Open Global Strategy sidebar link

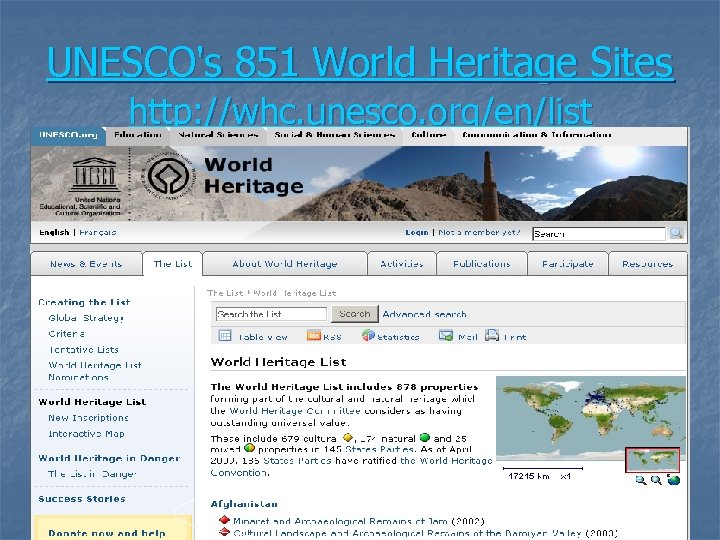[x=86, y=318]
